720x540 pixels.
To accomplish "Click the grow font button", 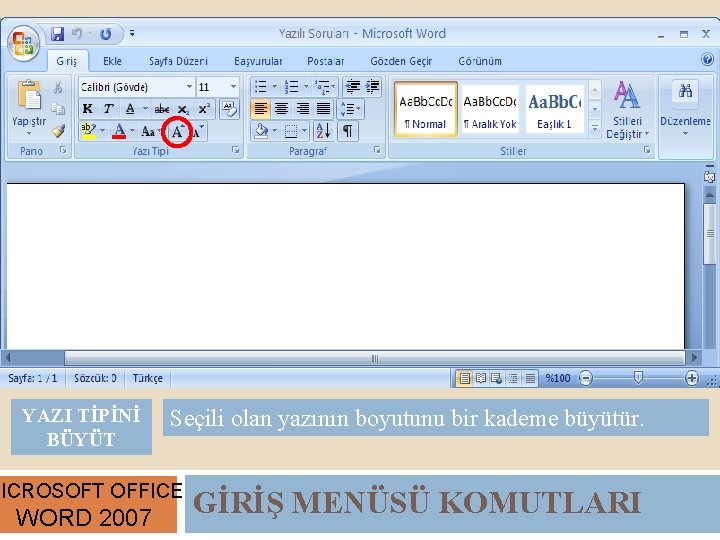I will (177, 132).
